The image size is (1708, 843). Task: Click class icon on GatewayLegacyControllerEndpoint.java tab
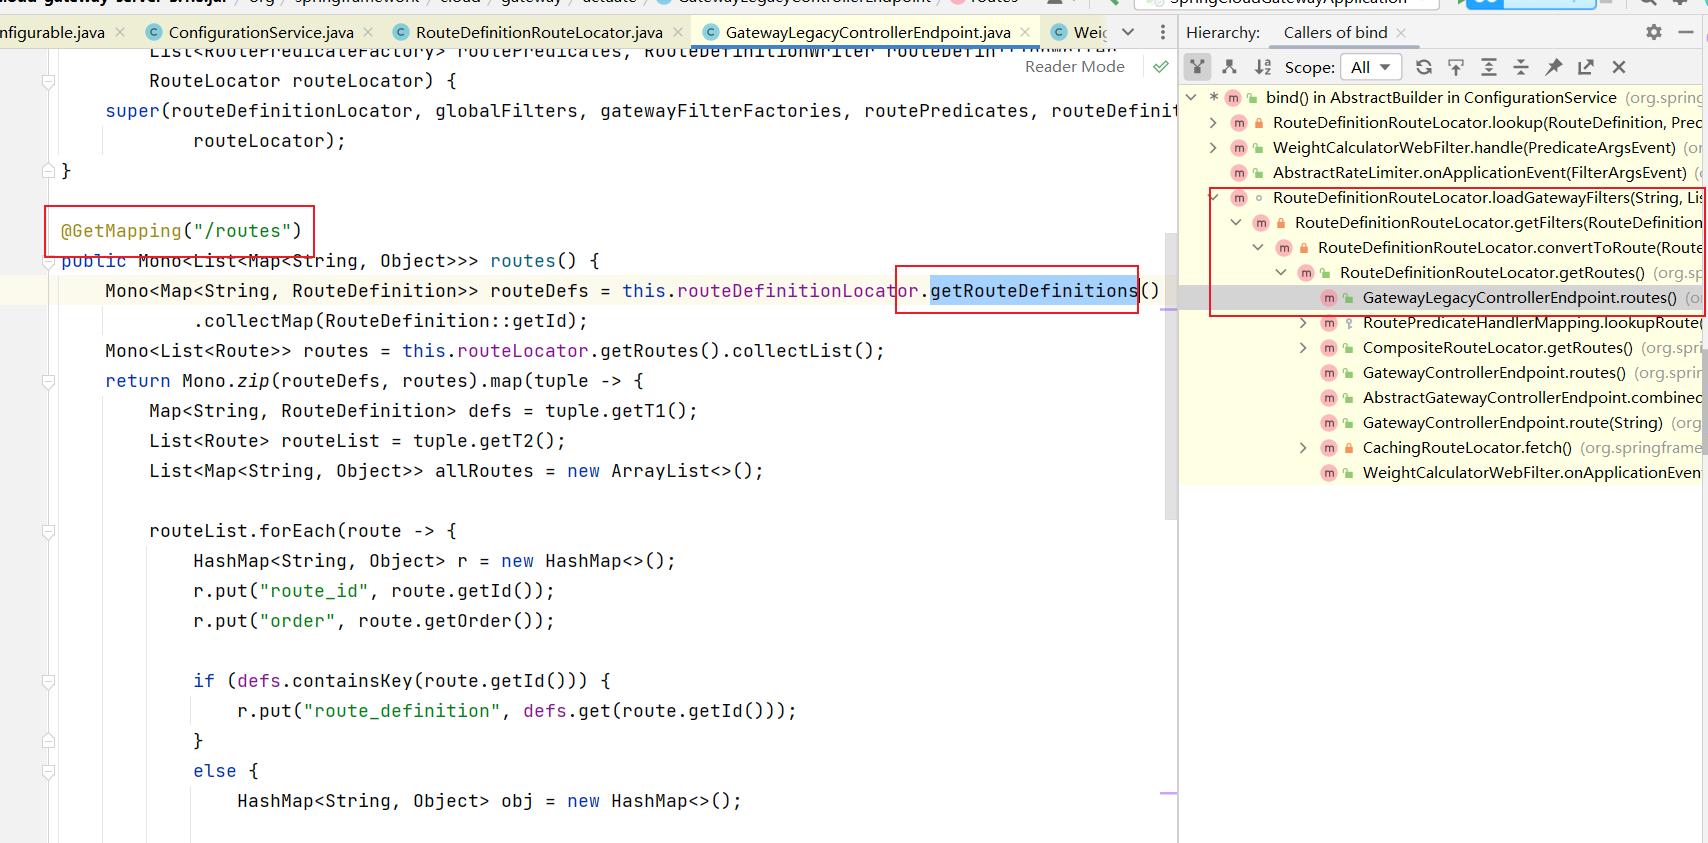tap(711, 32)
